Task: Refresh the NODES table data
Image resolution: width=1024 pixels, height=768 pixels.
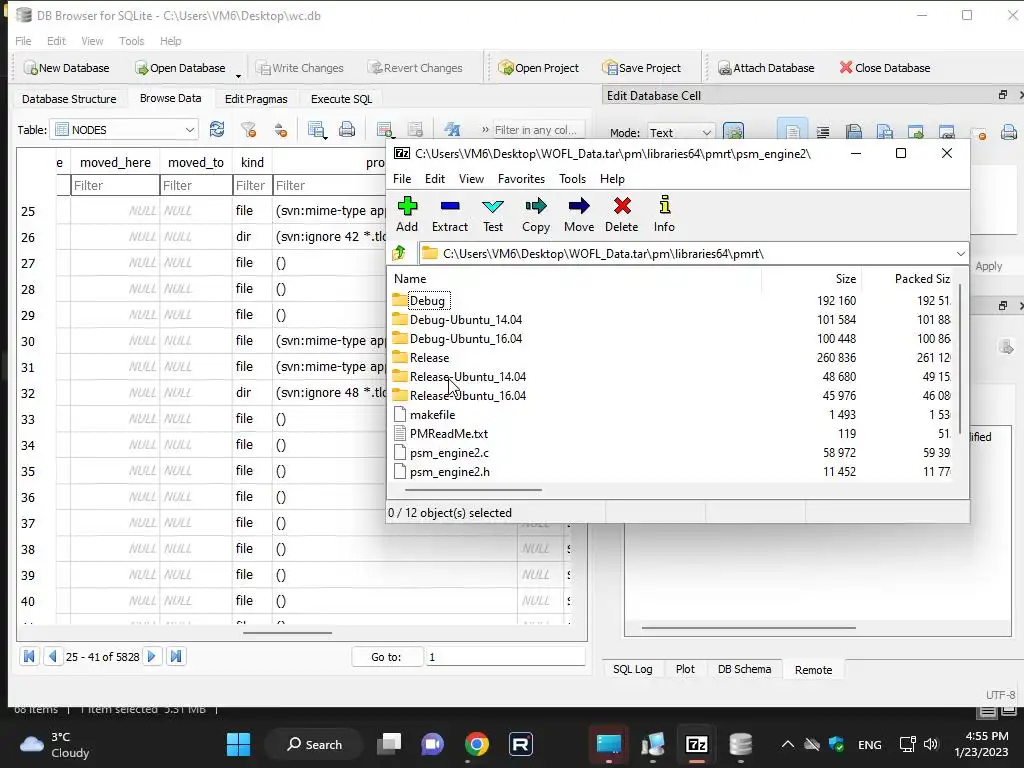Action: click(217, 129)
